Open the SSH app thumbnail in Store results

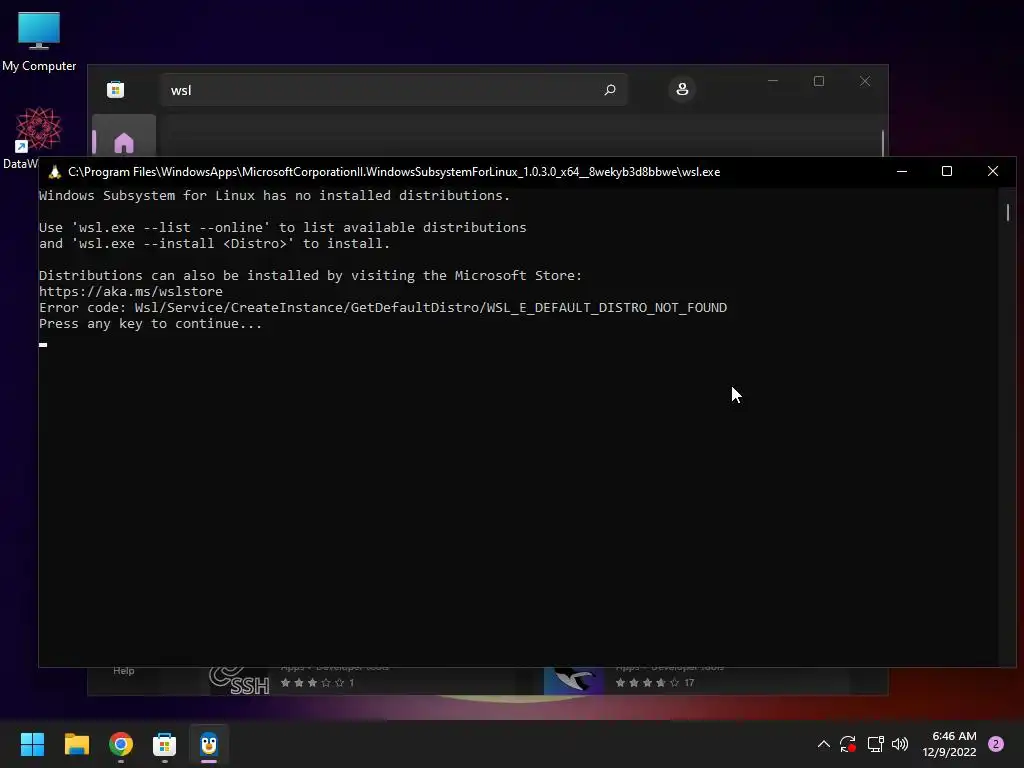point(239,680)
